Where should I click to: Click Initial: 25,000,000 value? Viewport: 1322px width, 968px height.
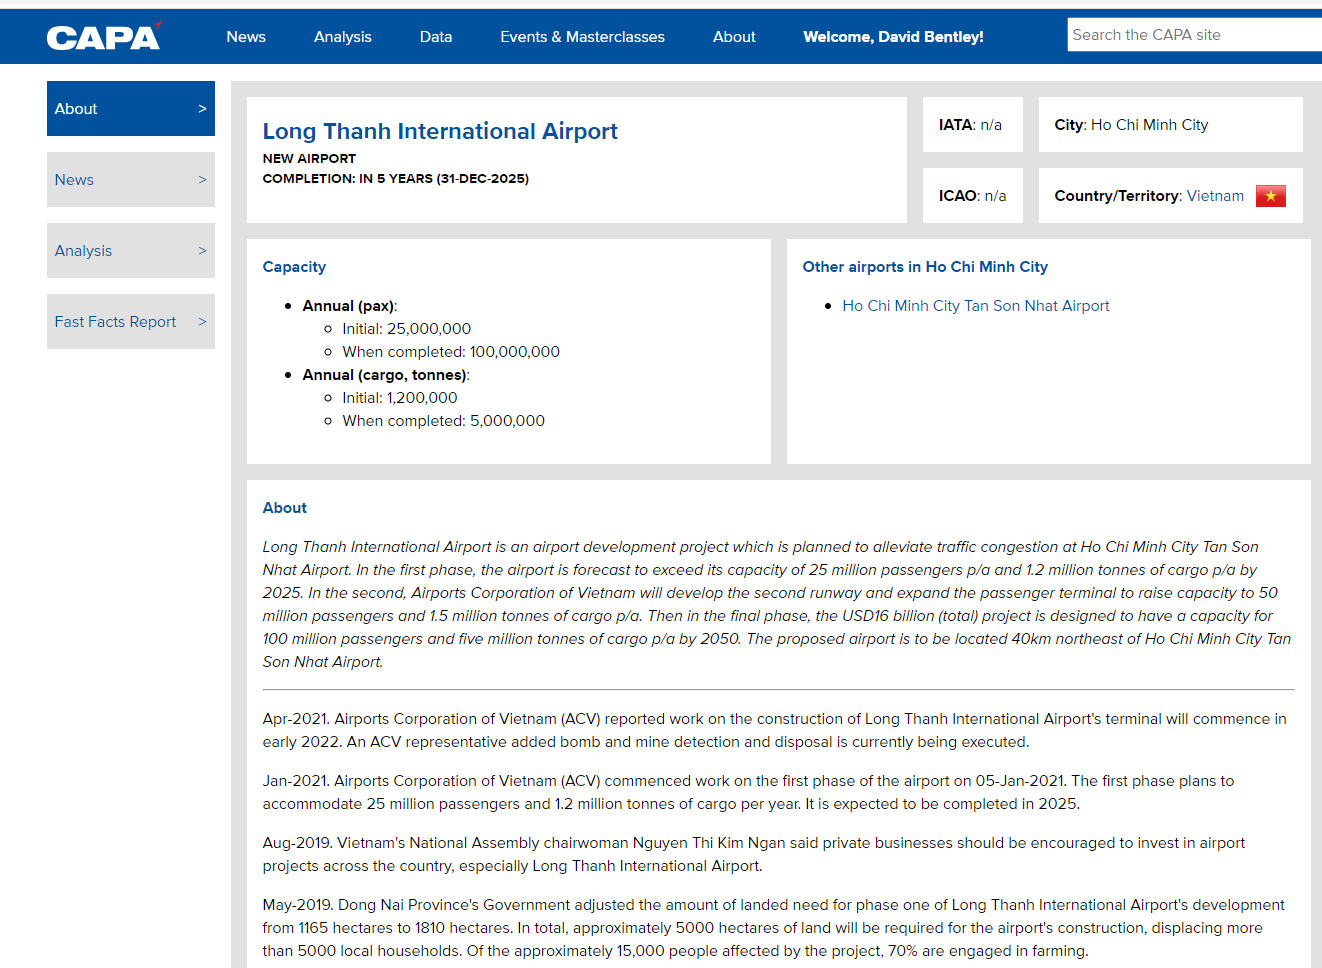(x=406, y=329)
